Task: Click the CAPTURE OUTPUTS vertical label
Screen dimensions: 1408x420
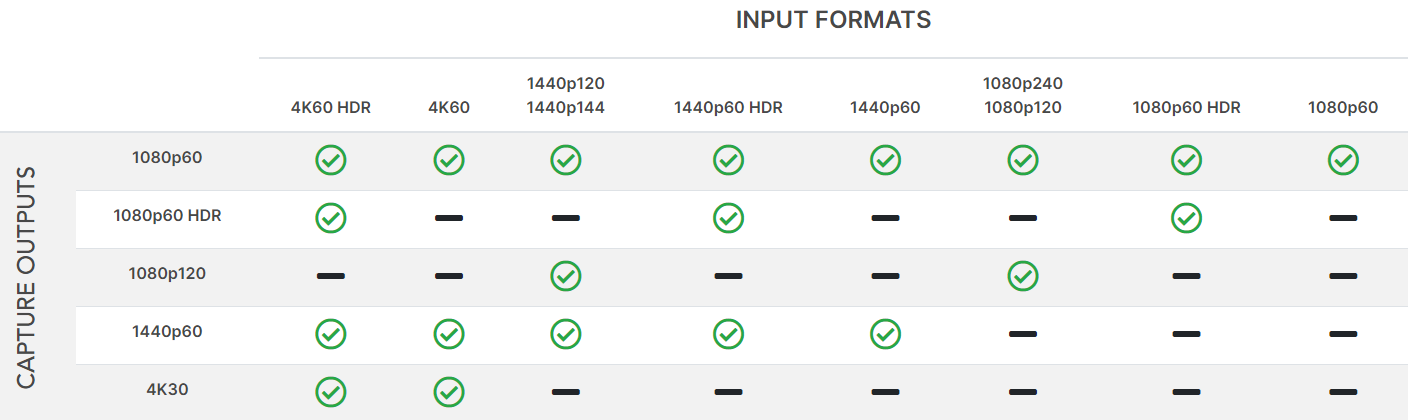Action: click(27, 277)
